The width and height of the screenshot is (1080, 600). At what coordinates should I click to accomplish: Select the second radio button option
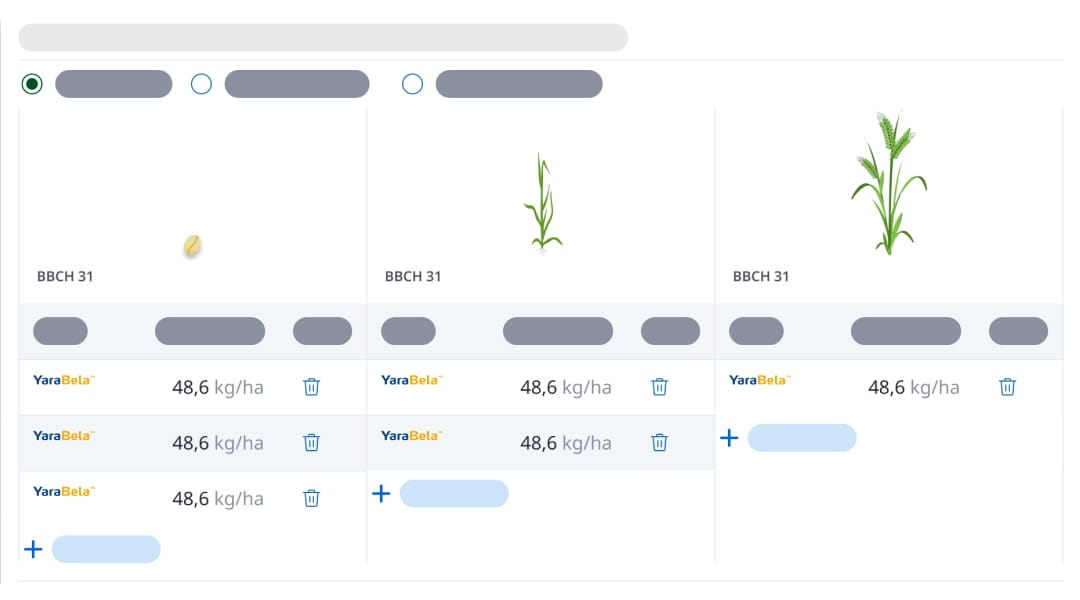coord(201,83)
